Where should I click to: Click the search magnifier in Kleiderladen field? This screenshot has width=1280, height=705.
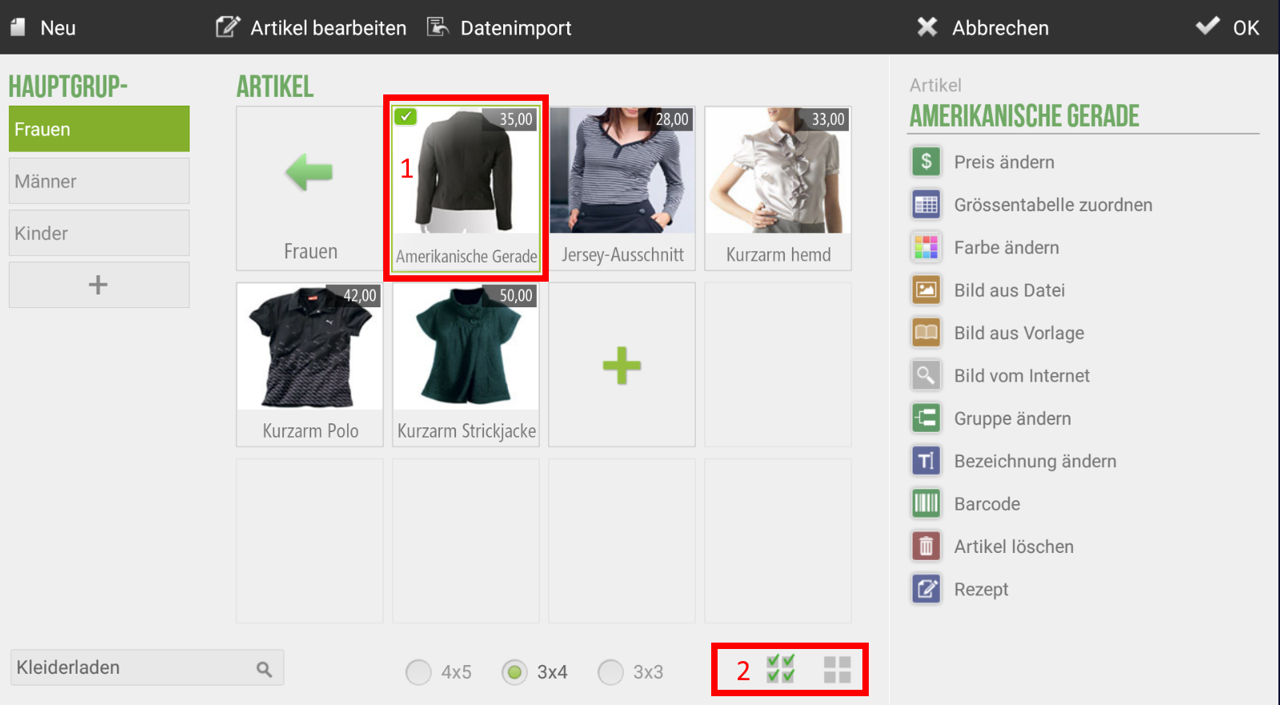(264, 669)
